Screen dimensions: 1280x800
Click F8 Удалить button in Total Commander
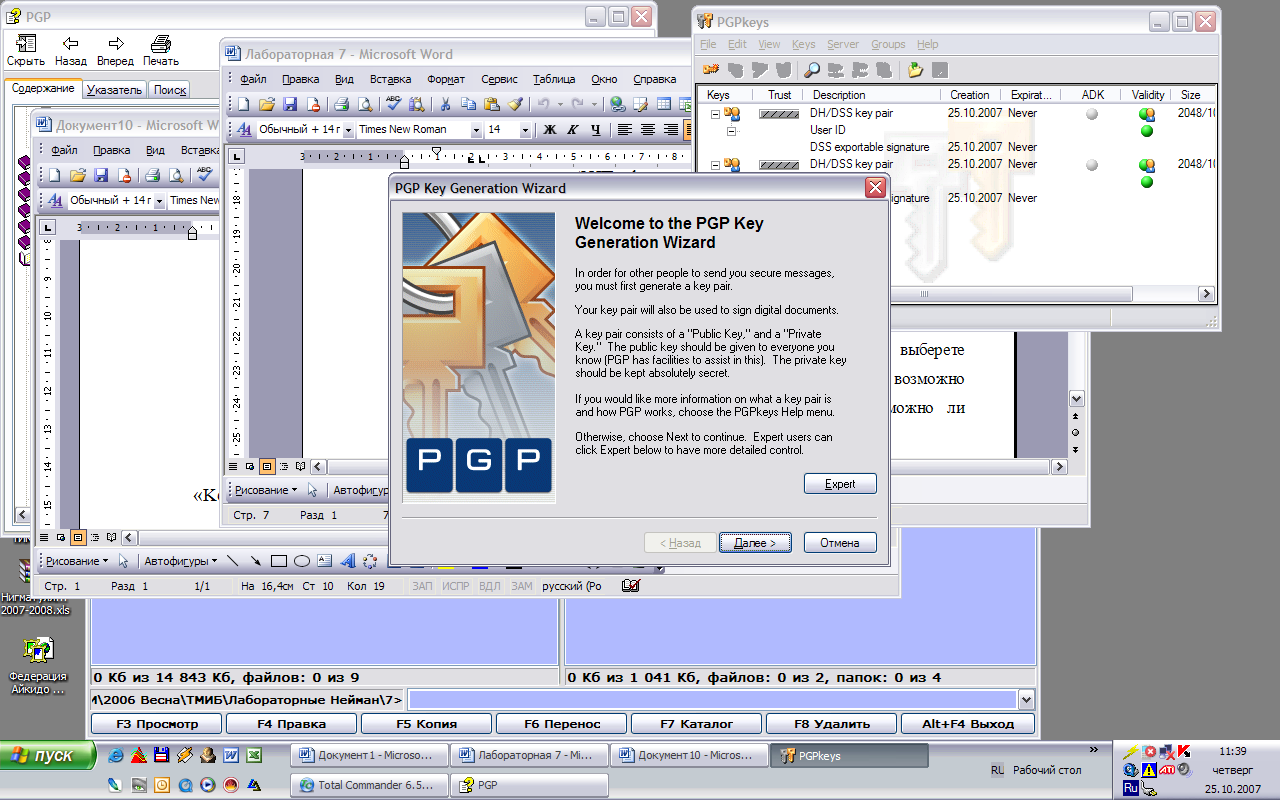pyautogui.click(x=832, y=724)
